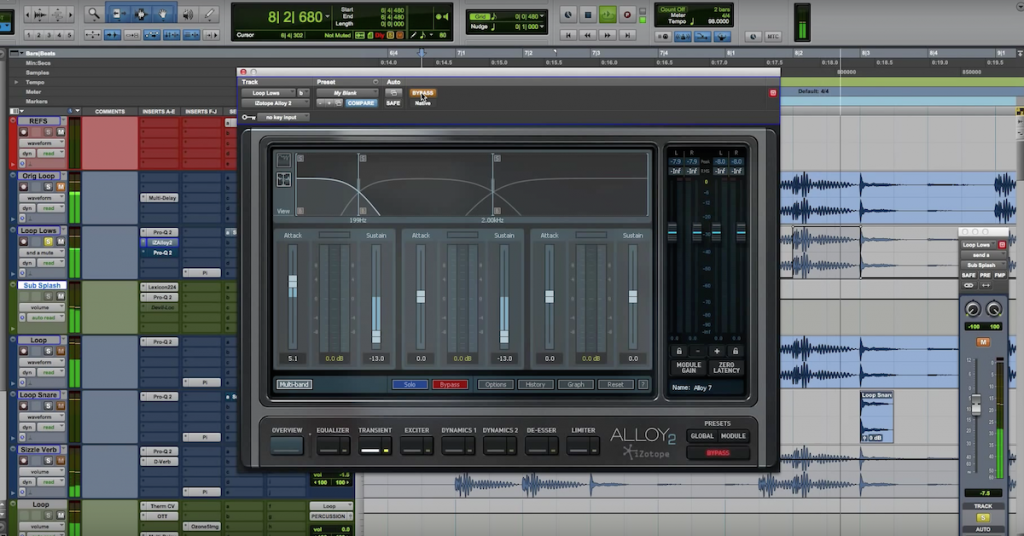Open the Alloy LIMITER module
Image resolution: width=1024 pixels, height=536 pixels.
pyautogui.click(x=583, y=446)
